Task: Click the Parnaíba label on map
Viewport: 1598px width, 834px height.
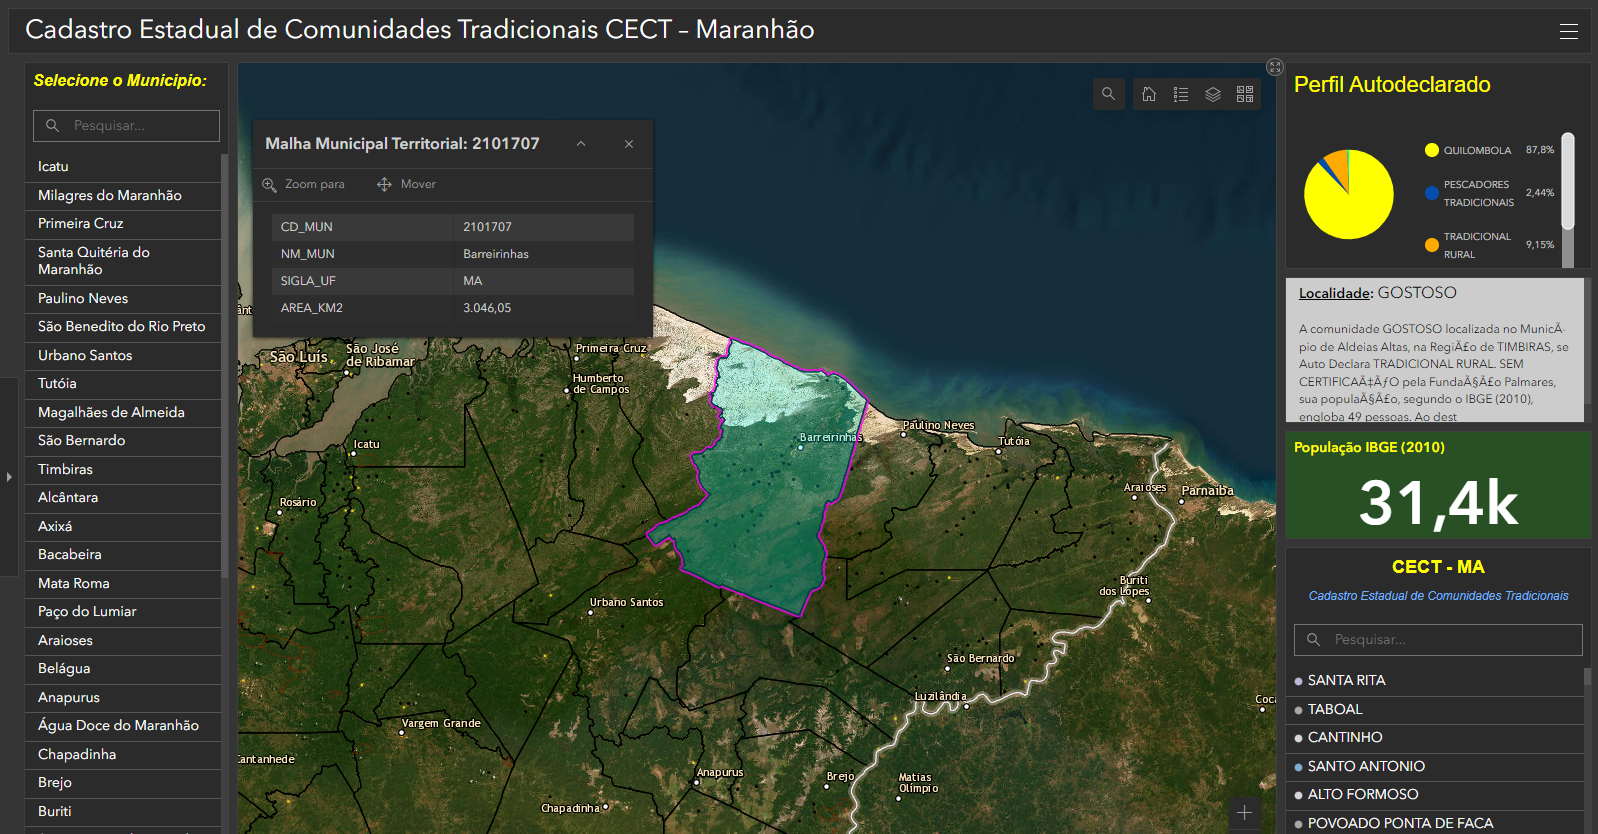Action: [x=1207, y=491]
